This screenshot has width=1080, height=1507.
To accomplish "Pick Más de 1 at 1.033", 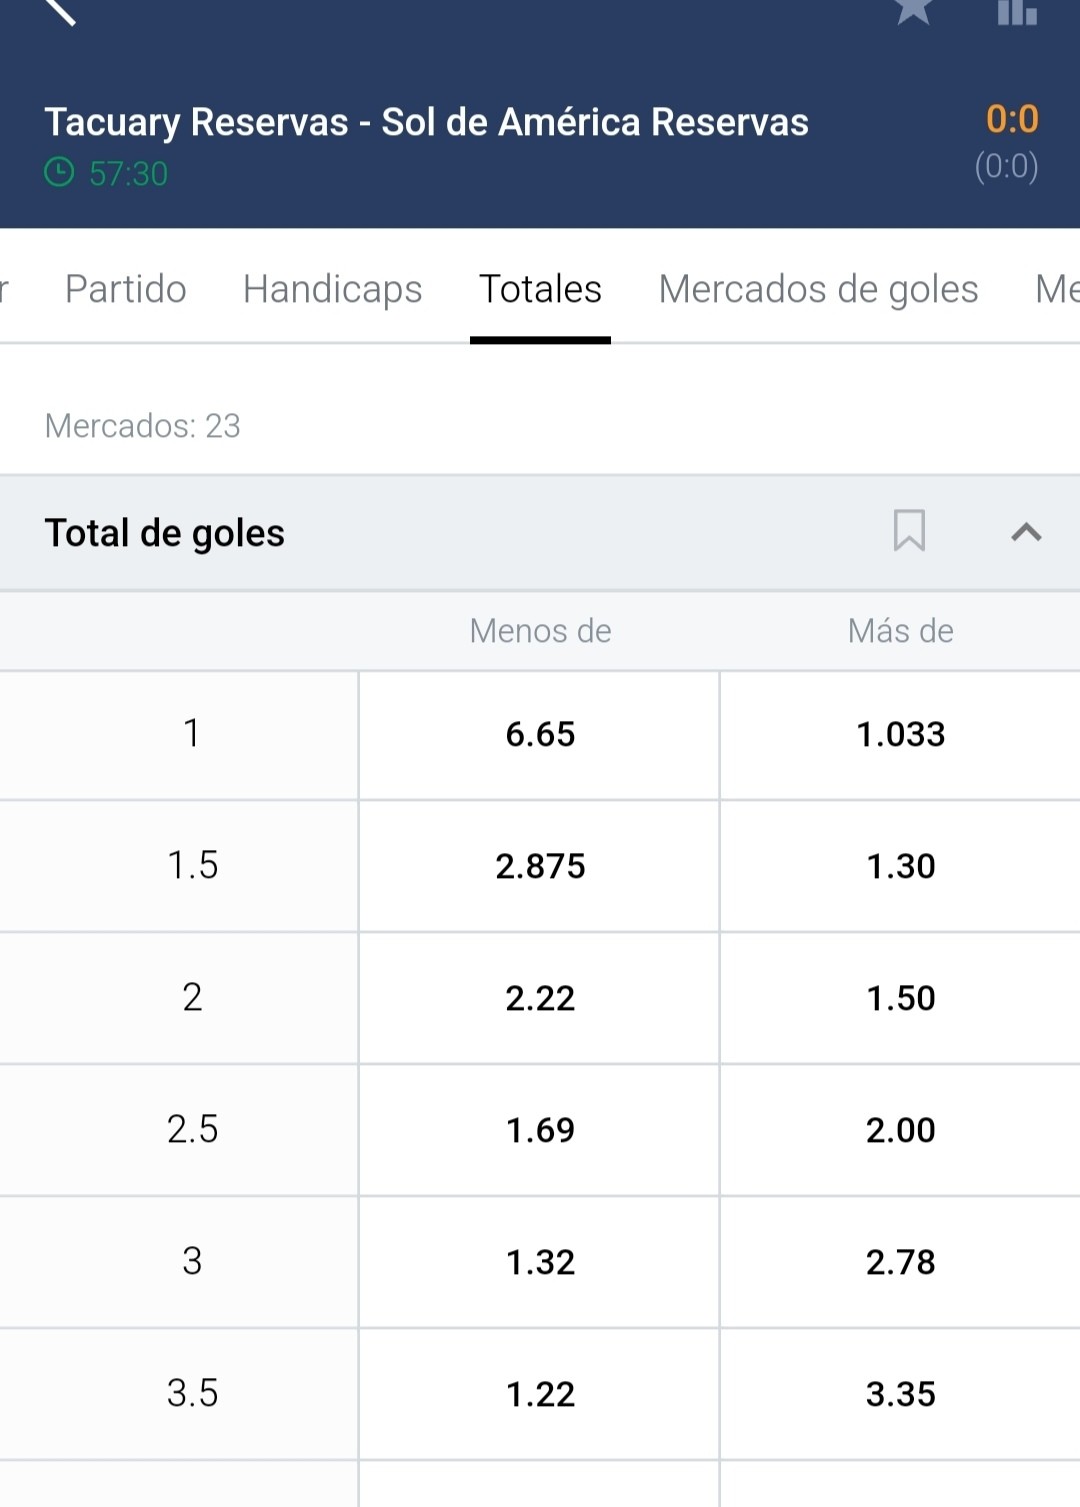I will click(x=900, y=735).
